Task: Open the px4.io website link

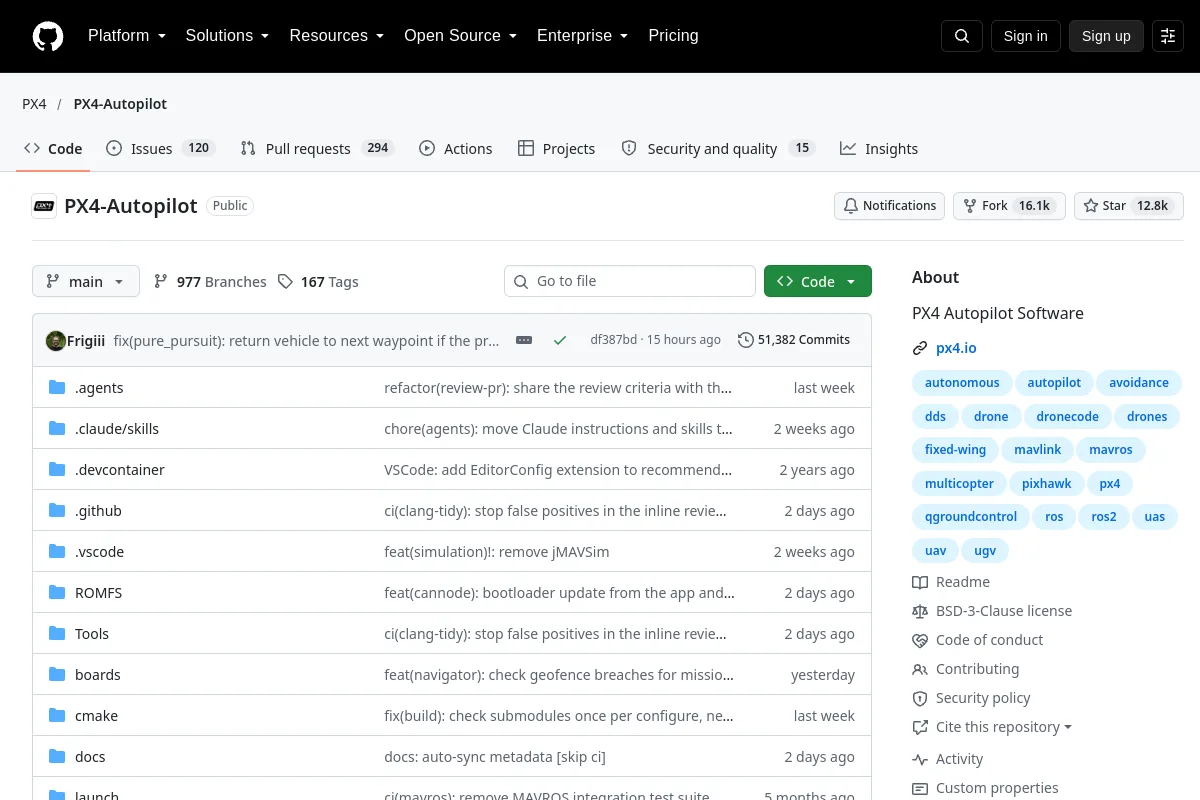Action: [956, 348]
